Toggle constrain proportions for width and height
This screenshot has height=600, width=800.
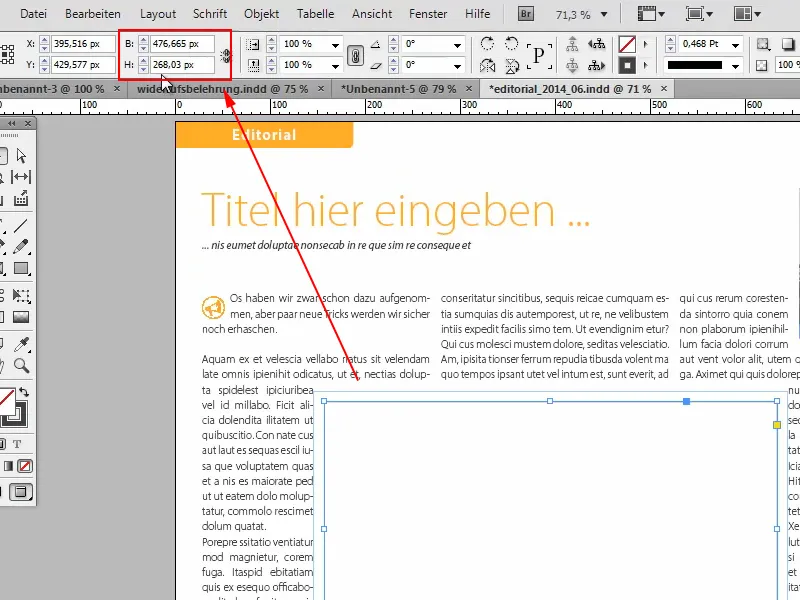click(226, 55)
